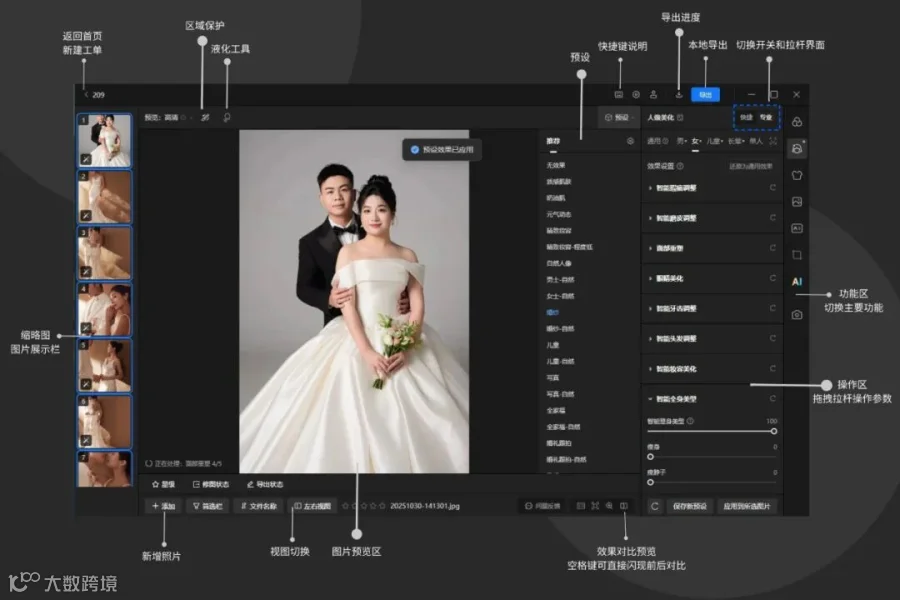Click the before/after compare preview icon
Screen dimensions: 900x600
point(624,506)
